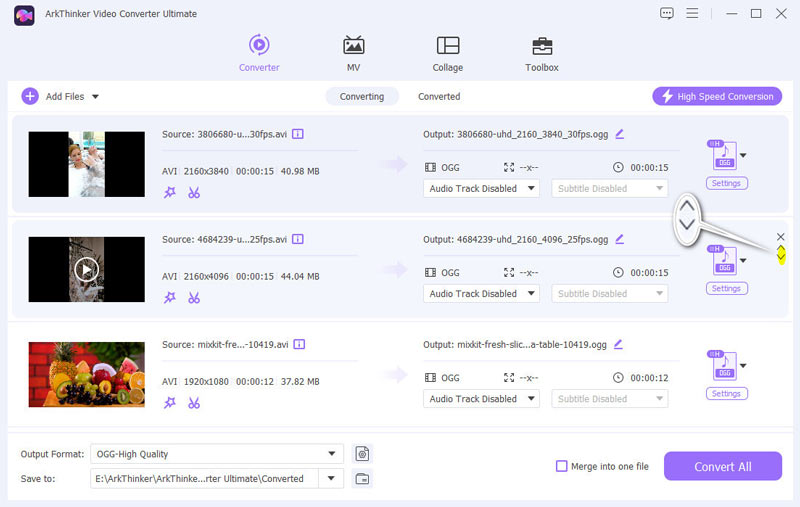
Task: Click source name mixkit-fre...-10419.avi
Action: [x=243, y=344]
